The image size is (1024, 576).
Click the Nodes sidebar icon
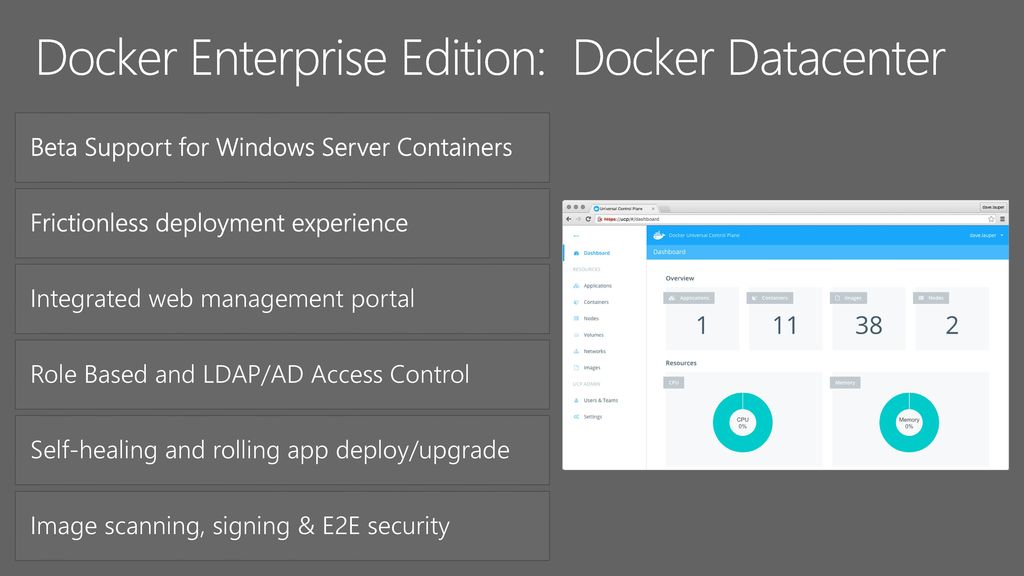[x=576, y=318]
